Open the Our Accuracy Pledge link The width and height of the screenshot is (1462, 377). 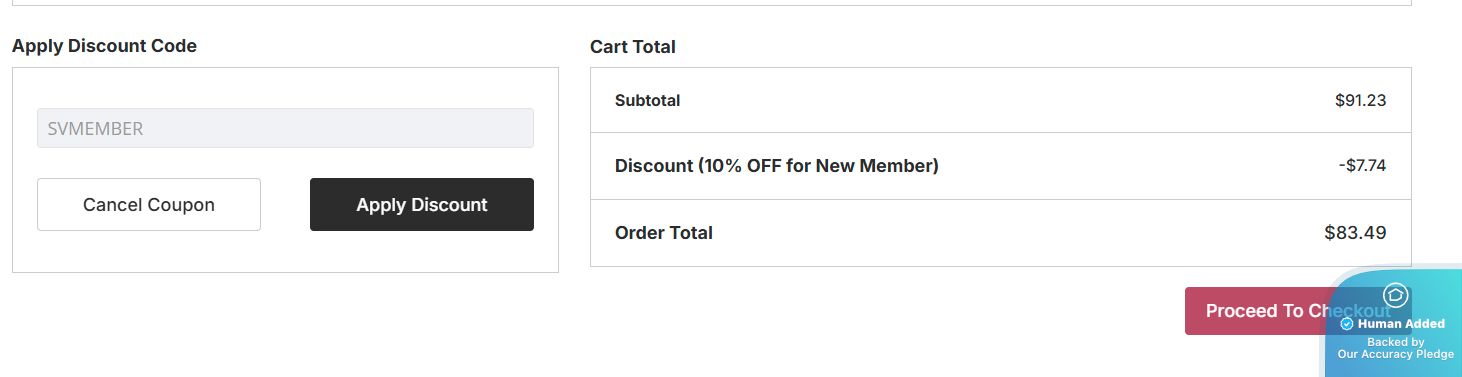click(1395, 354)
